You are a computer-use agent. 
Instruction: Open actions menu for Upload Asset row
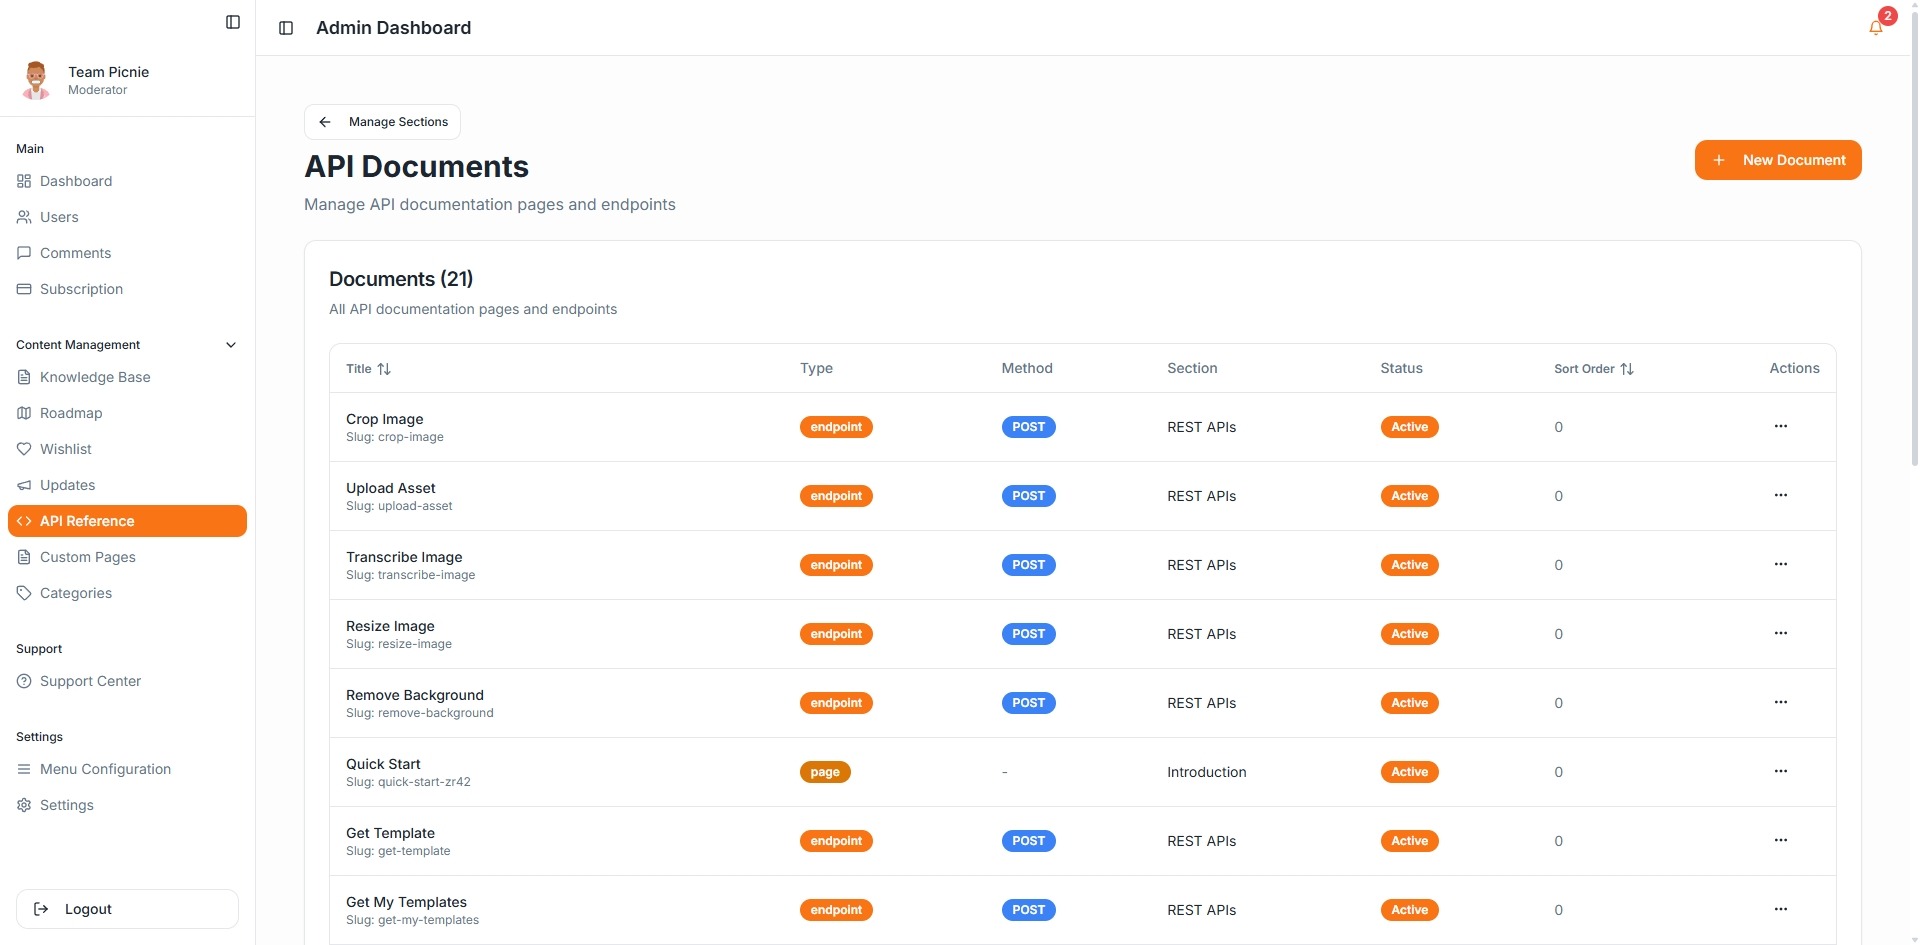(1780, 496)
